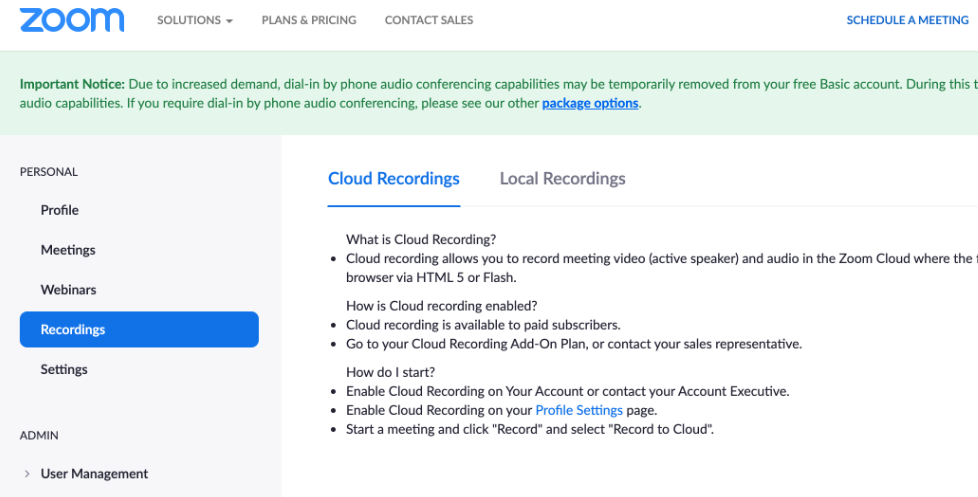
Task: Click the Zoom logo
Action: tap(72, 20)
